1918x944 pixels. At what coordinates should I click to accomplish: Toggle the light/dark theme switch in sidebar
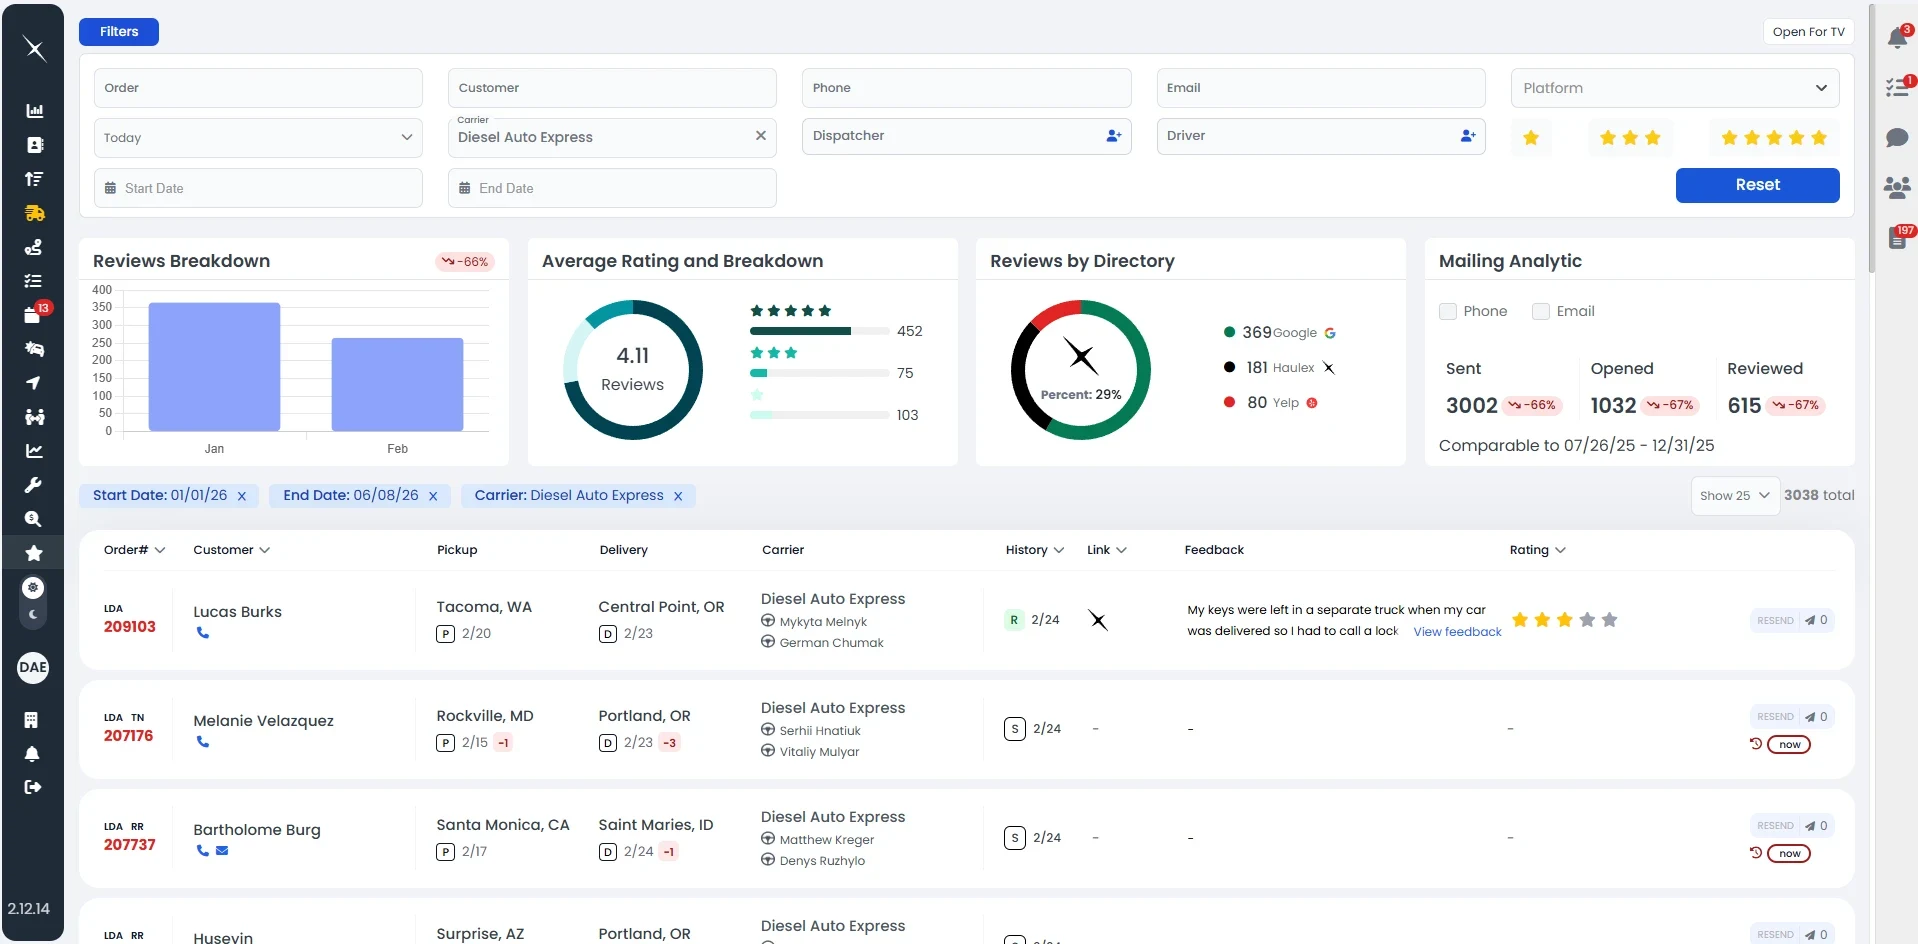[x=33, y=600]
